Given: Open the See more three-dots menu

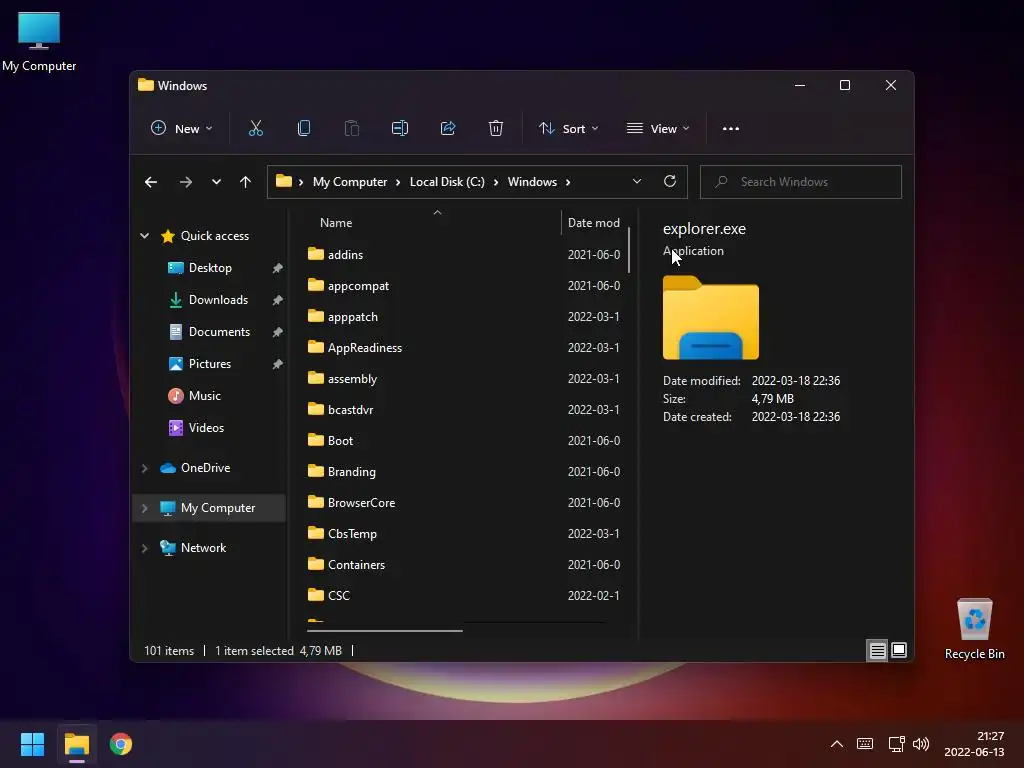Looking at the screenshot, I should coord(731,129).
